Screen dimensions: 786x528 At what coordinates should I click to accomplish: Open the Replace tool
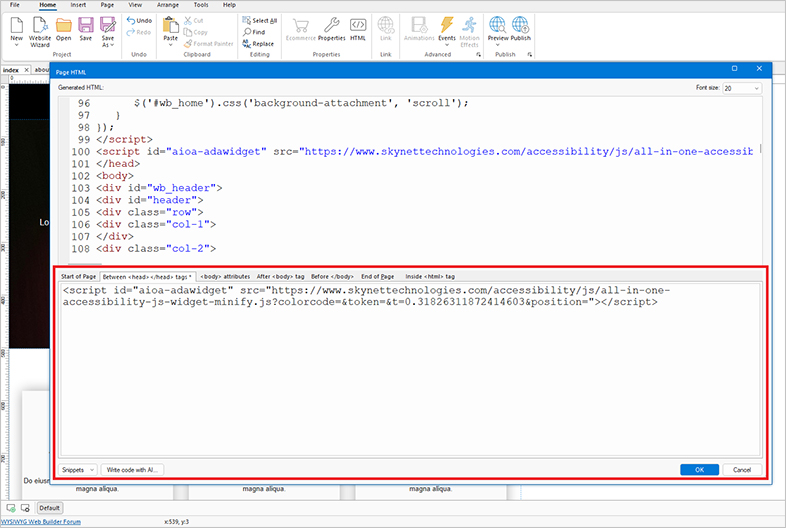258,44
